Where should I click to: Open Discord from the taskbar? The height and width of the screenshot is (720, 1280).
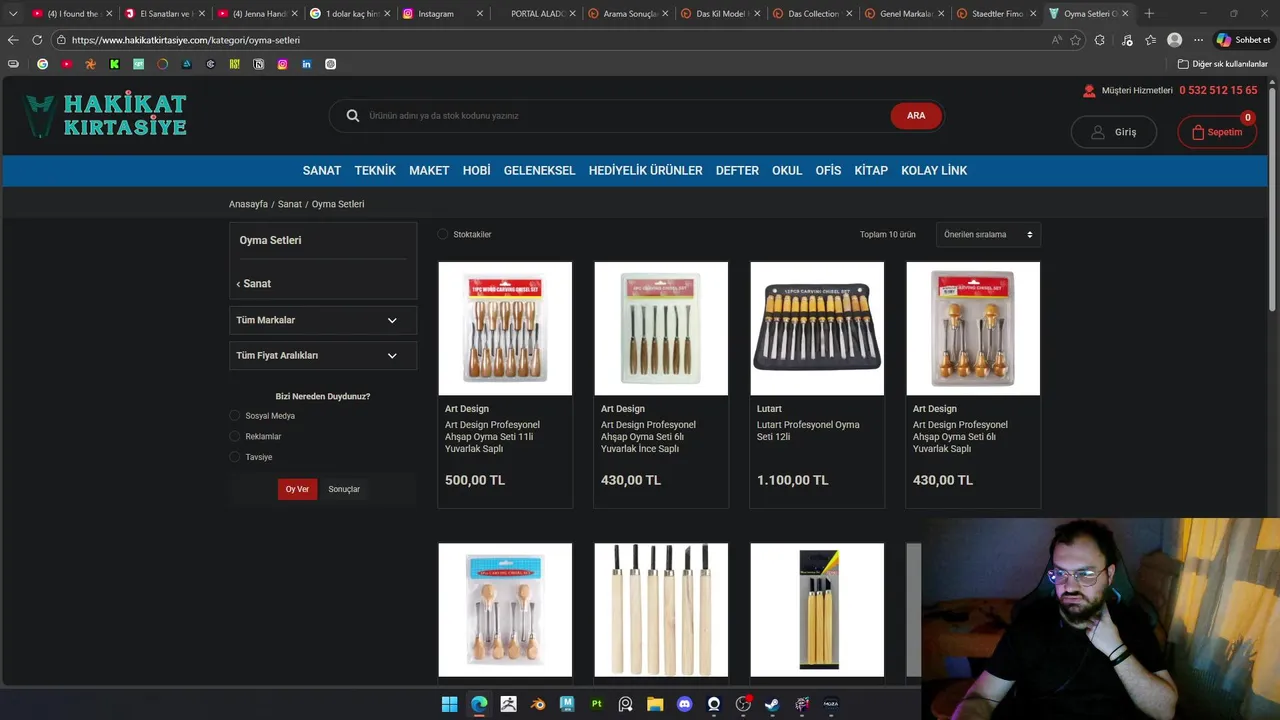point(684,704)
